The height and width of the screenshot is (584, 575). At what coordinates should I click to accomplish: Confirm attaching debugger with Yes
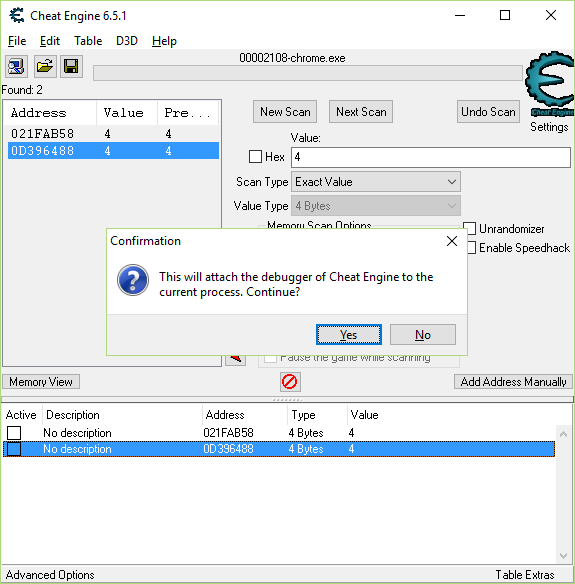point(349,334)
